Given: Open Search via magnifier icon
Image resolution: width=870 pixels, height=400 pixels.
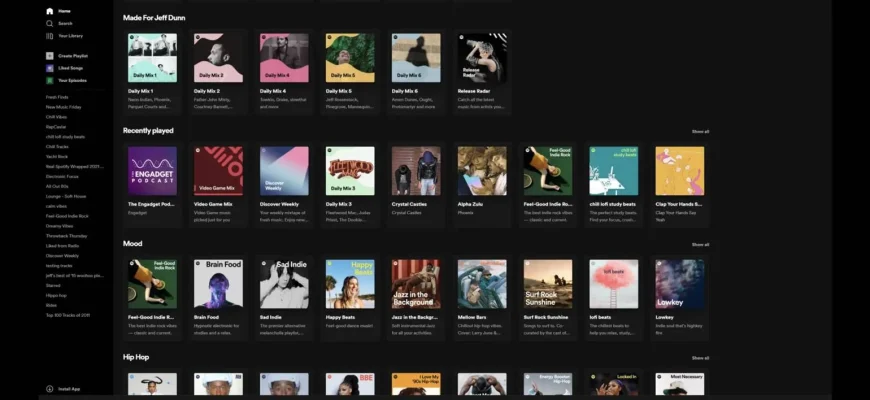Looking at the screenshot, I should pos(49,23).
